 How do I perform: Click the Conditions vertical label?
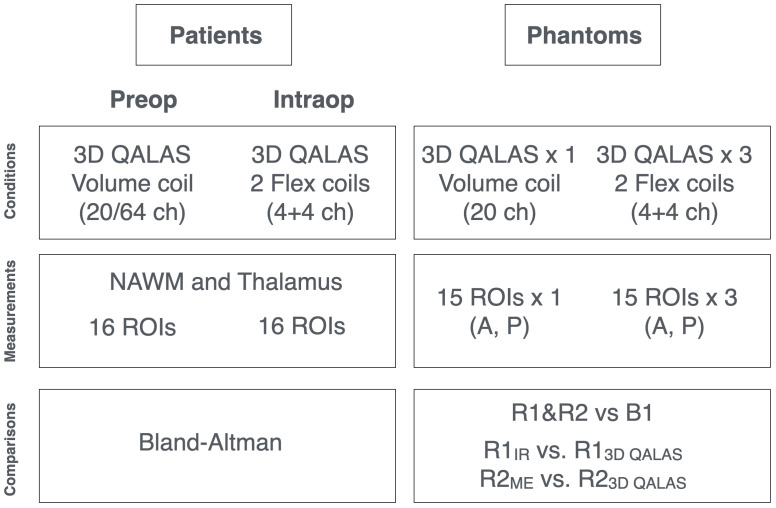[10, 181]
